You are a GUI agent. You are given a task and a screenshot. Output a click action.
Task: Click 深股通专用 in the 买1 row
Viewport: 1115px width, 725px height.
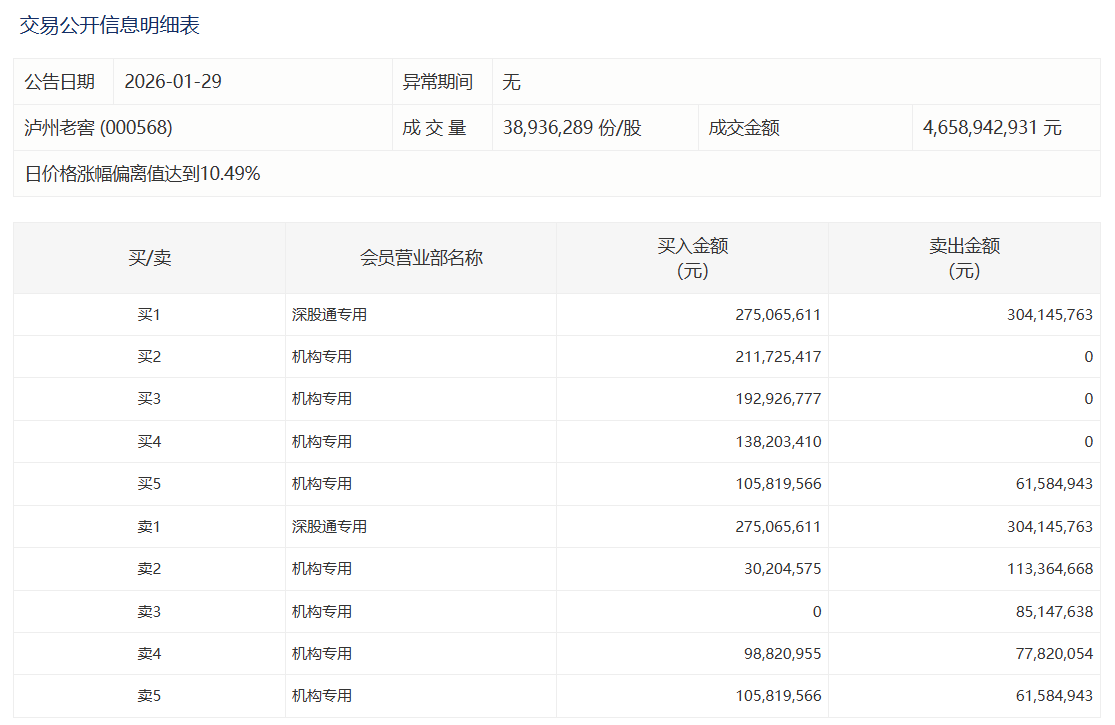(329, 315)
